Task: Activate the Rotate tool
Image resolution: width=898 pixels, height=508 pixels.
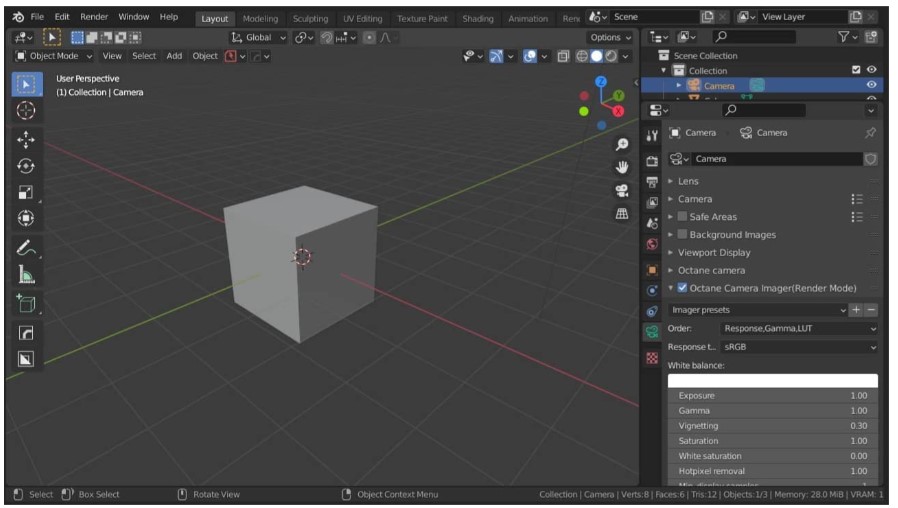Action: (x=26, y=167)
